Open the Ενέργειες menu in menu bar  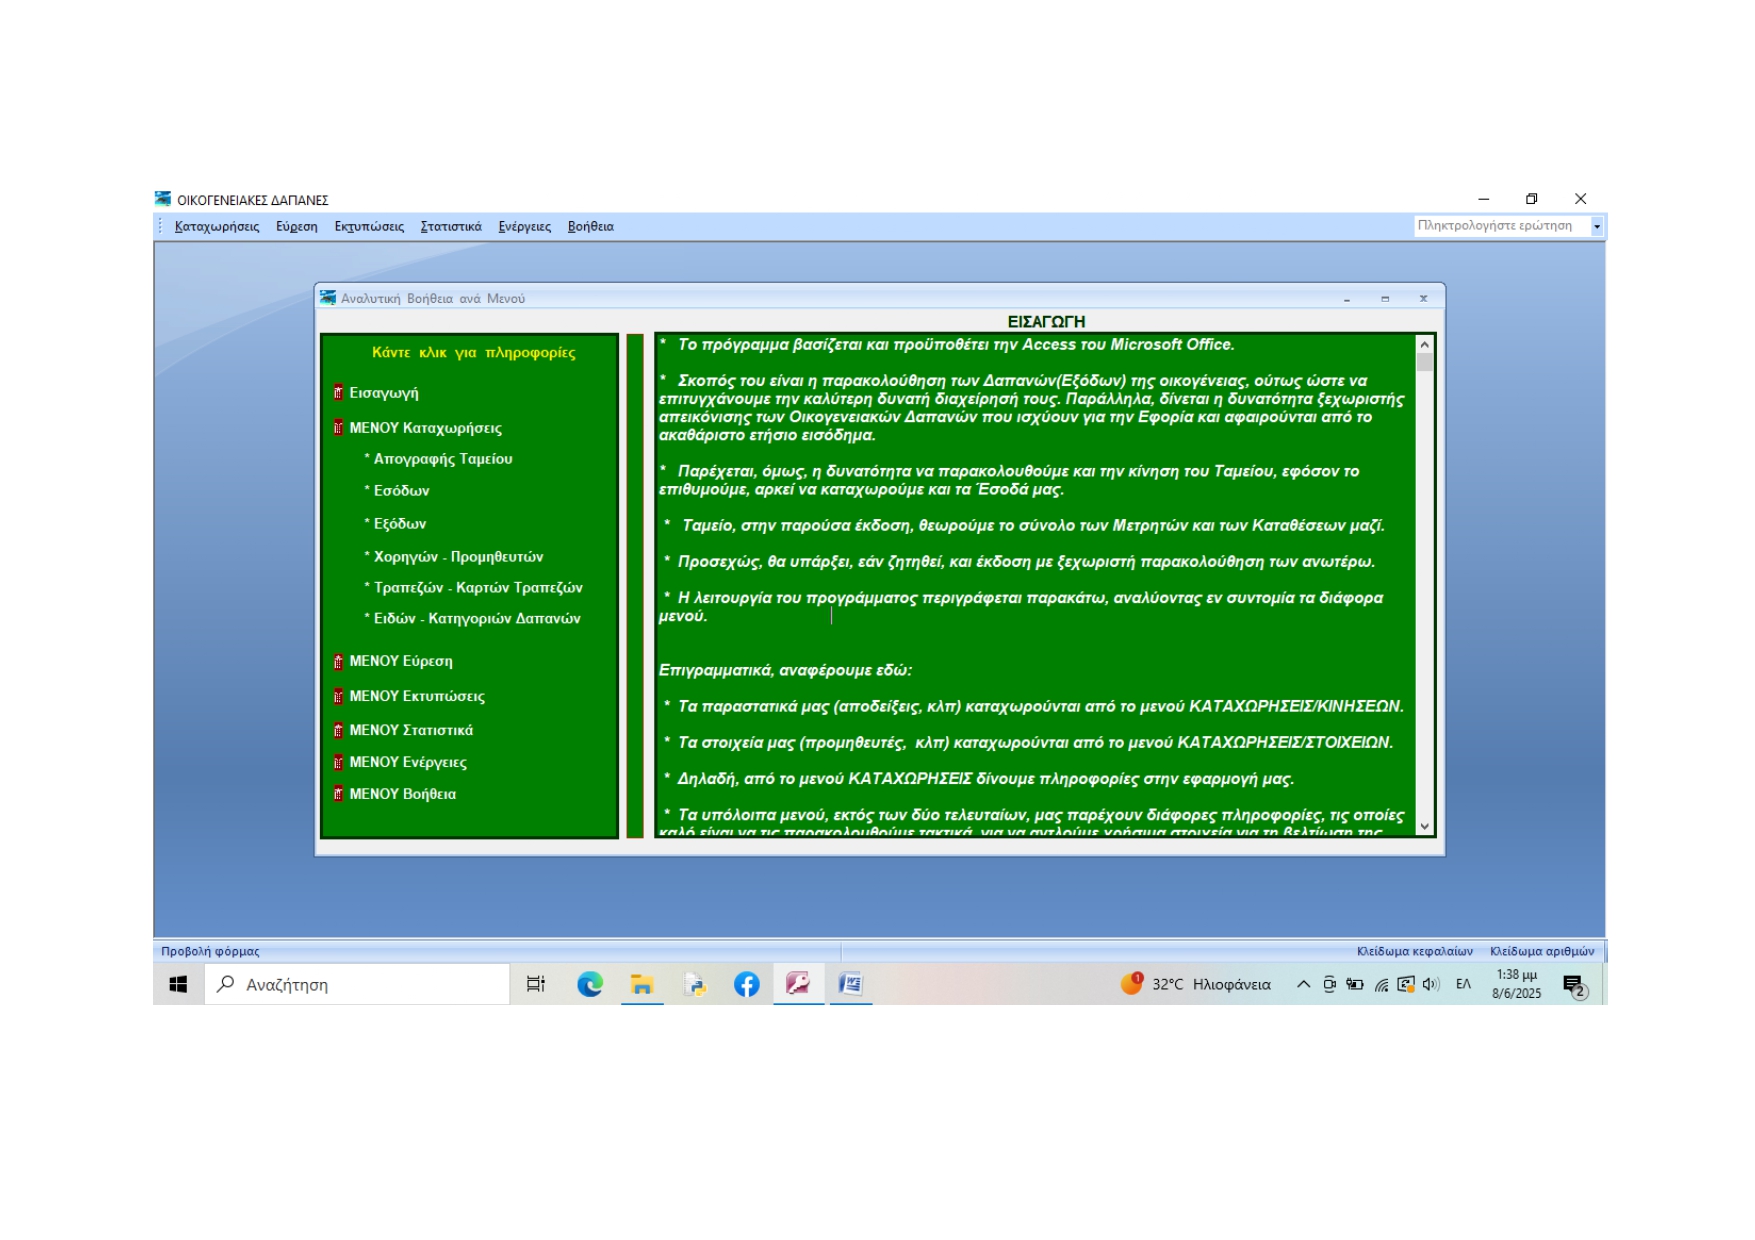pos(524,227)
